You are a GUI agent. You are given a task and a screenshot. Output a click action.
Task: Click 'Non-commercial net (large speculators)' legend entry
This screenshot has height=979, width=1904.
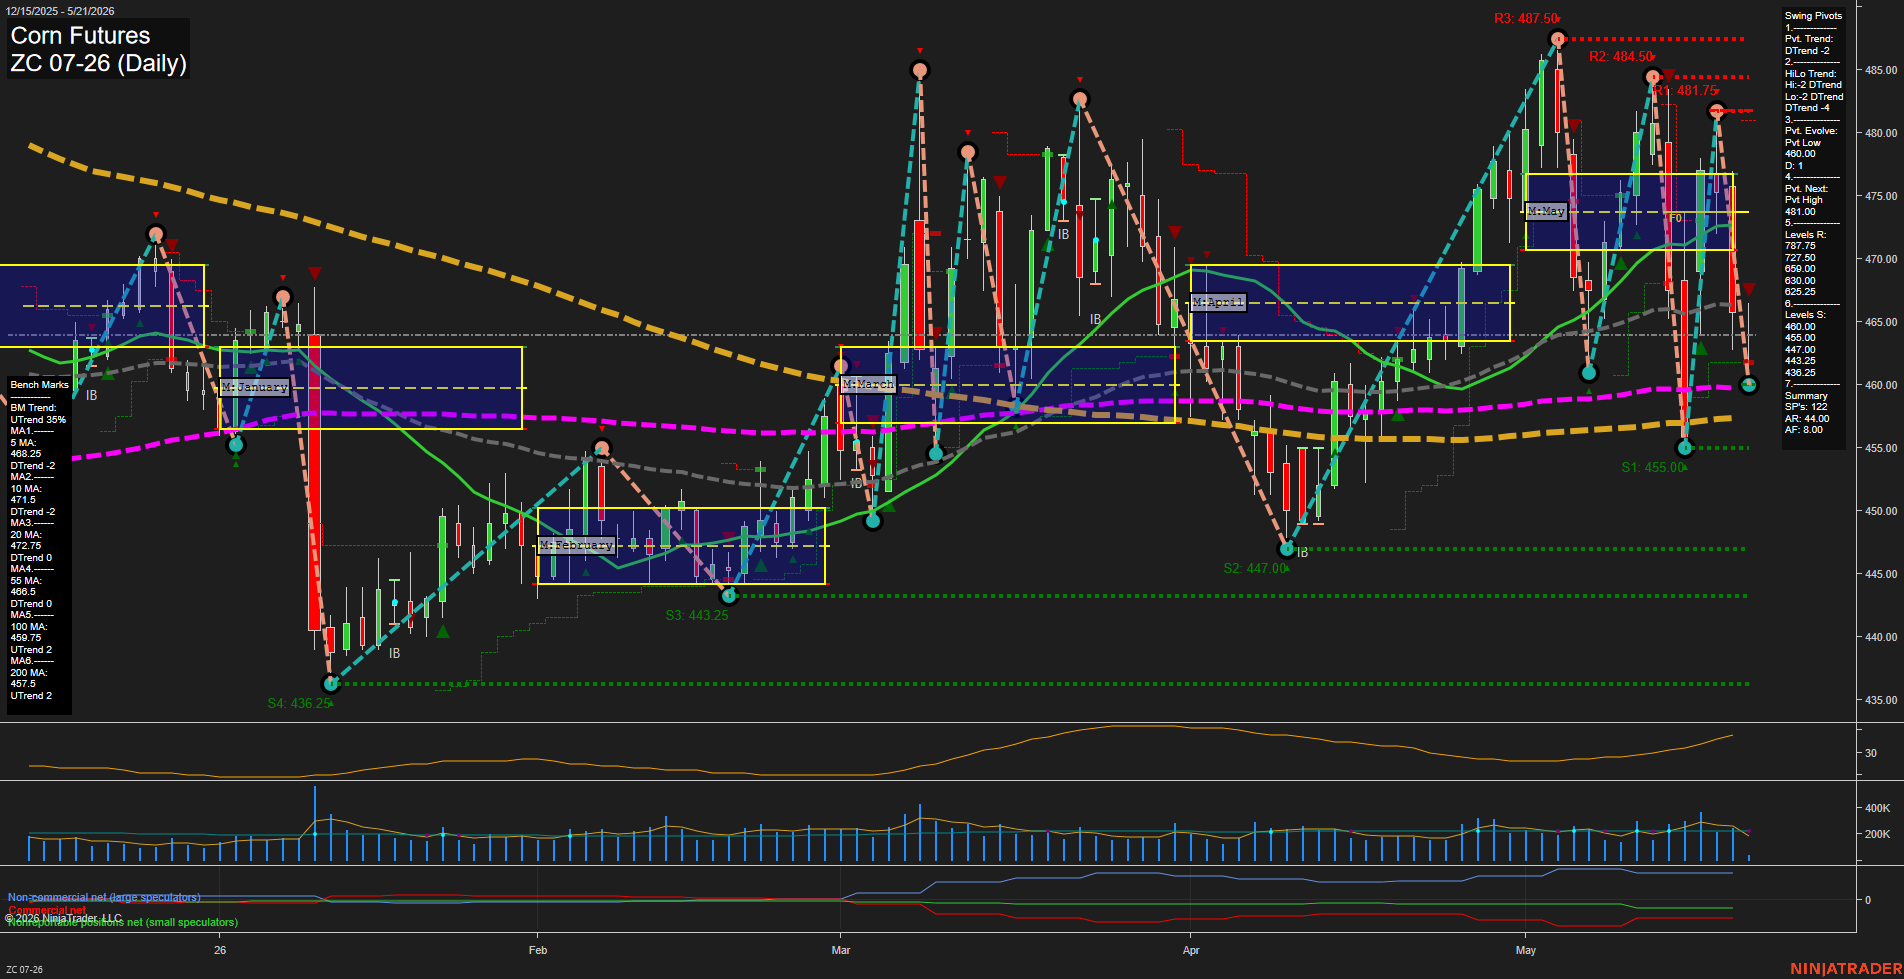pos(104,897)
